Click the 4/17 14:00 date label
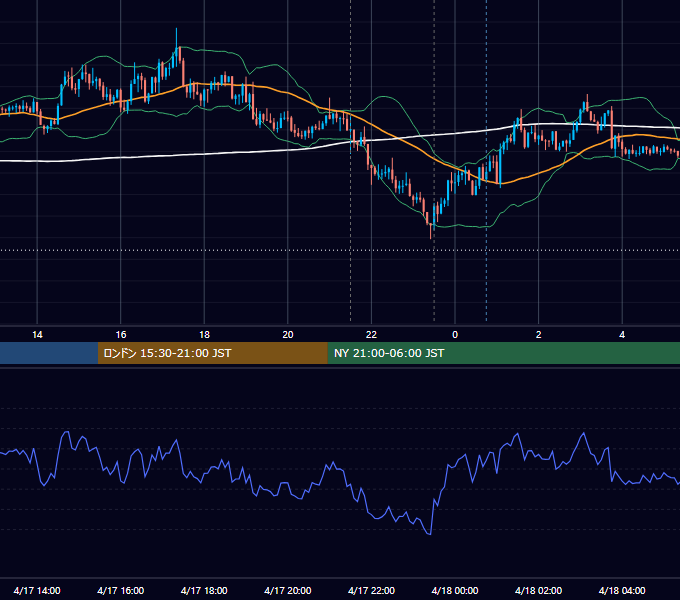The image size is (680, 600). pyautogui.click(x=37, y=590)
